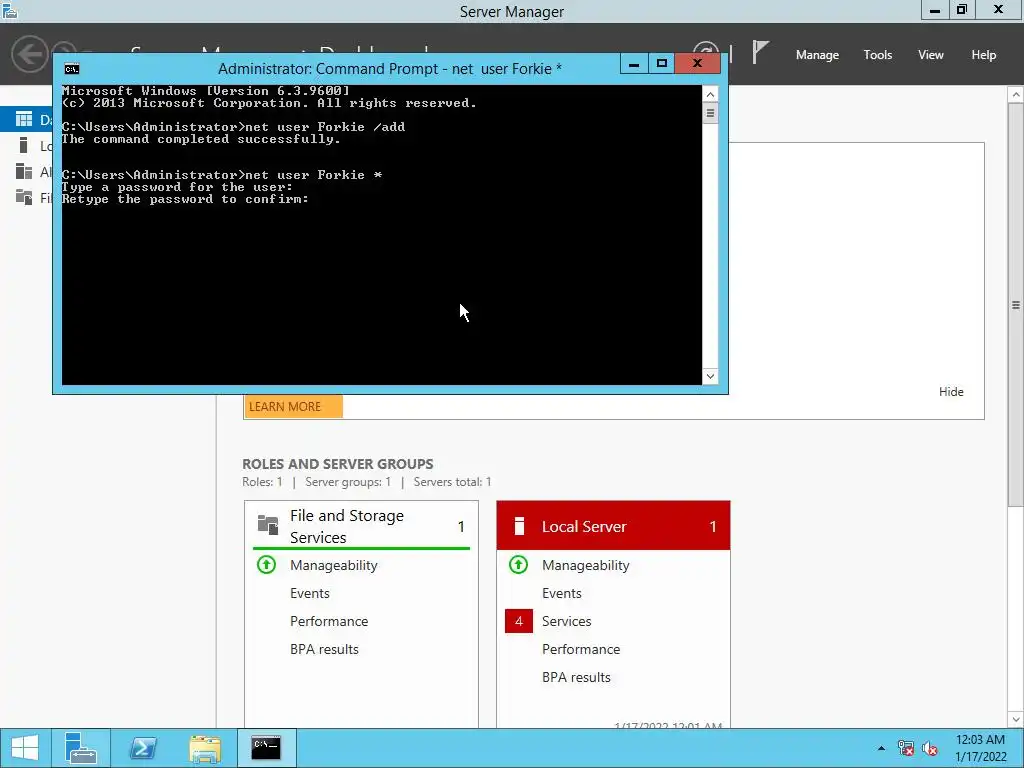The width and height of the screenshot is (1024, 768).
Task: Open Local Server Events
Action: click(x=562, y=593)
